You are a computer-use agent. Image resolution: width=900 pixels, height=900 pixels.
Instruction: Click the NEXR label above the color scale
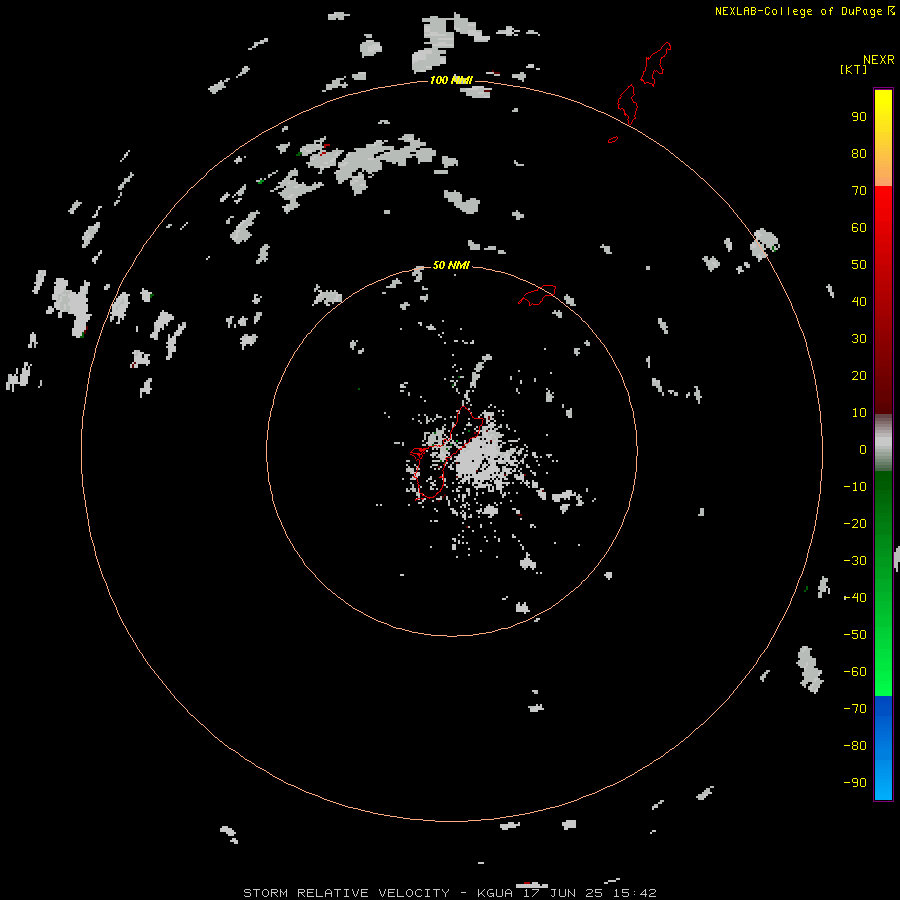(879, 60)
